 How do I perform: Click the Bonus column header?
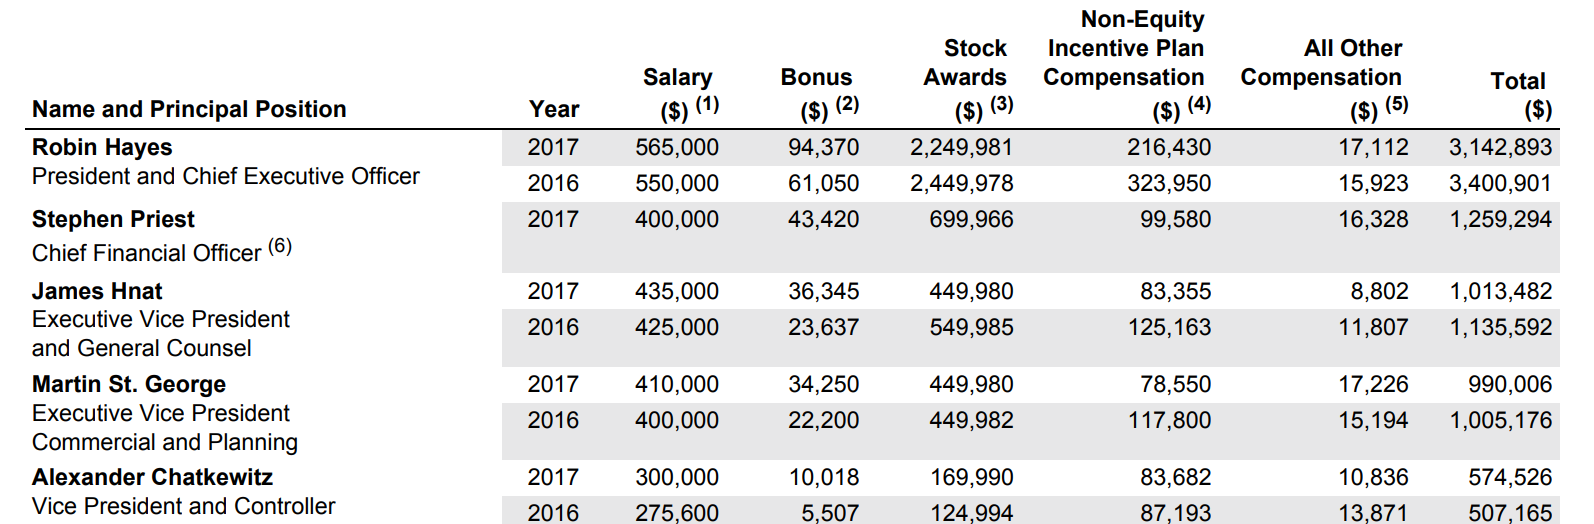pos(816,78)
